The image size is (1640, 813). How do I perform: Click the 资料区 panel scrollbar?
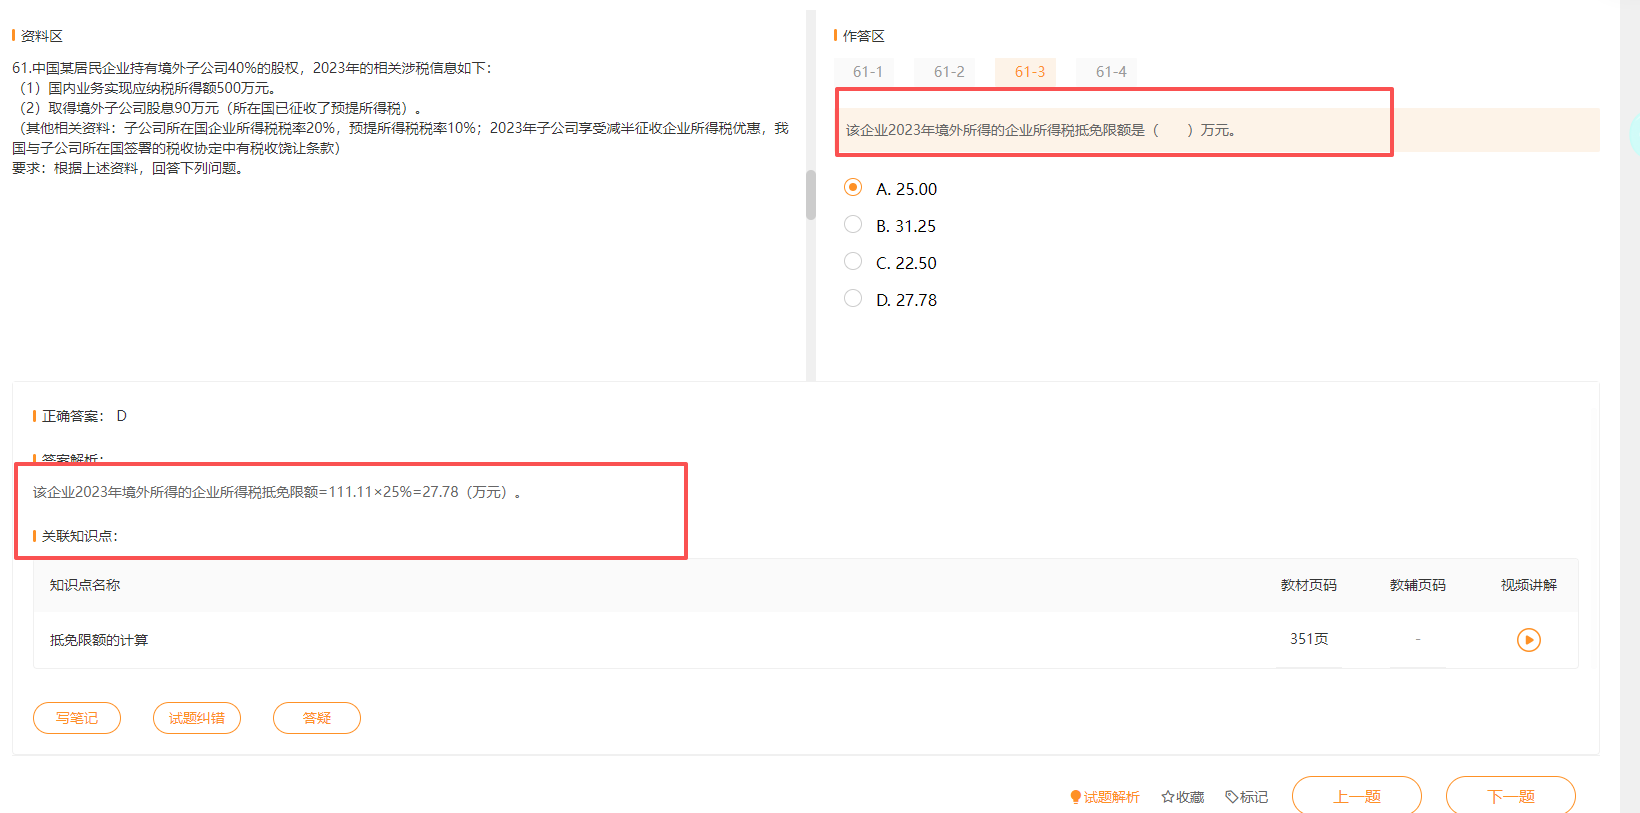[x=811, y=195]
